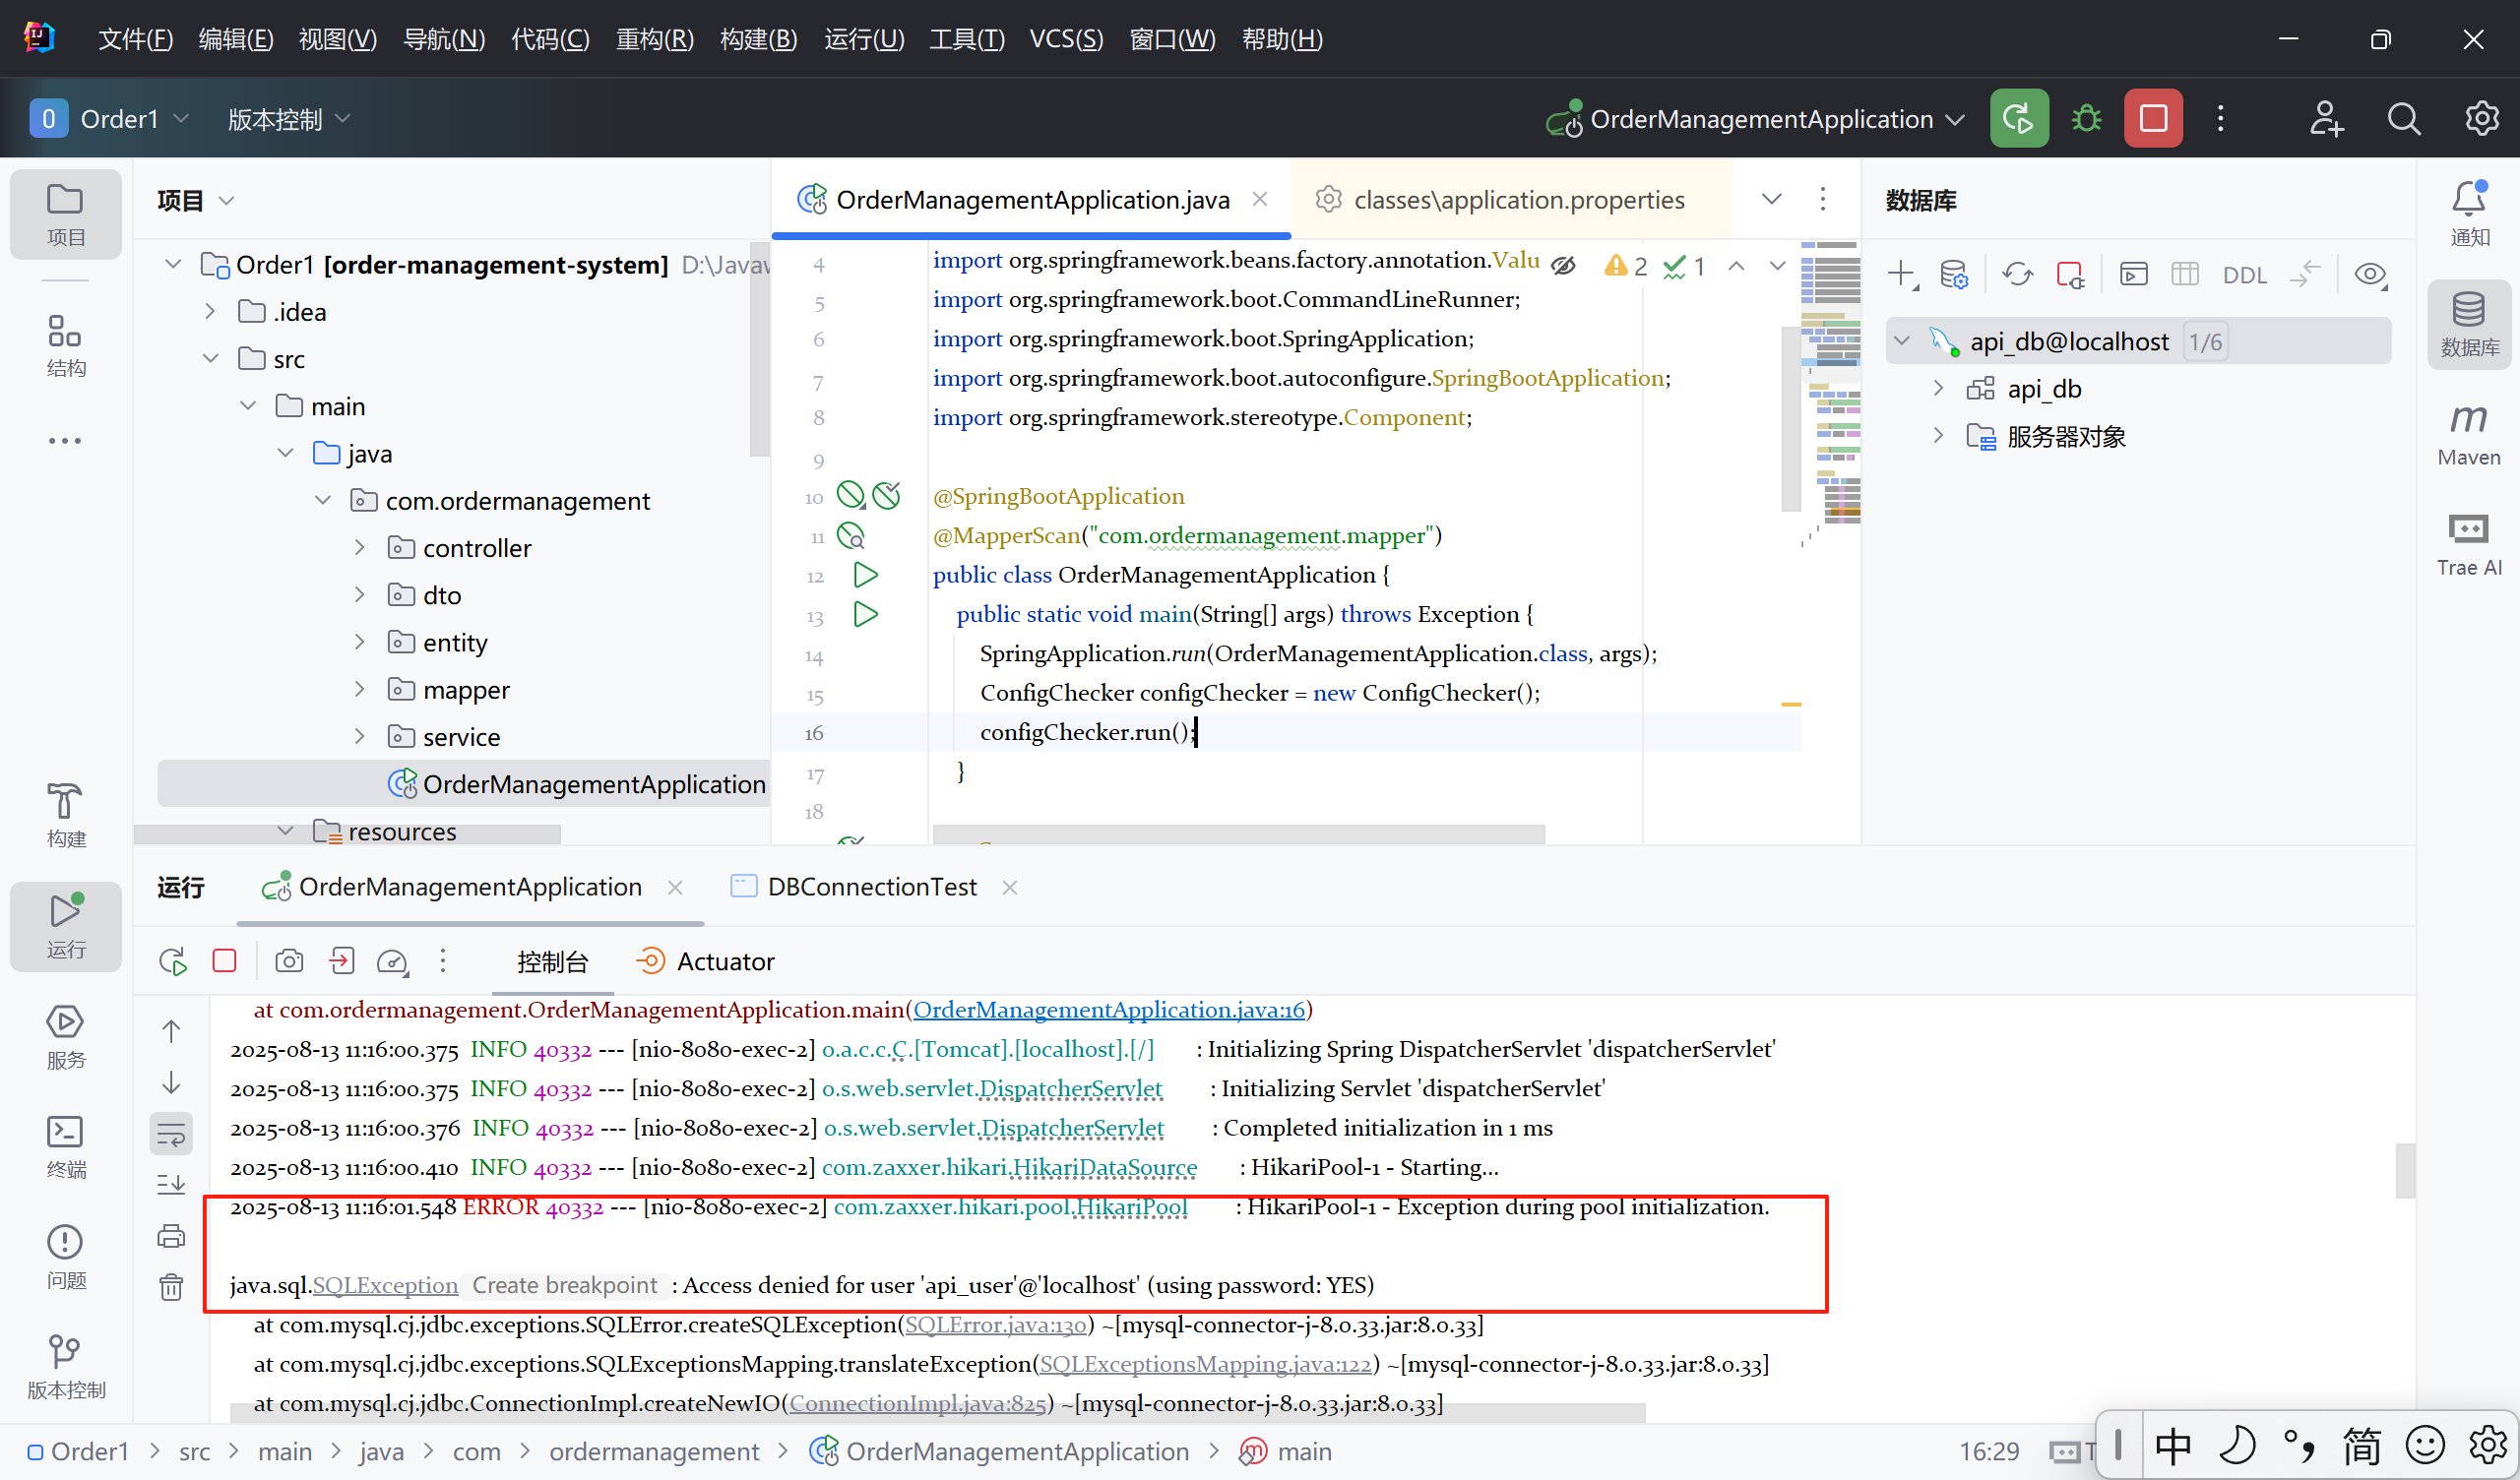
Task: Stop the running application with red square button
Action: [x=2153, y=119]
